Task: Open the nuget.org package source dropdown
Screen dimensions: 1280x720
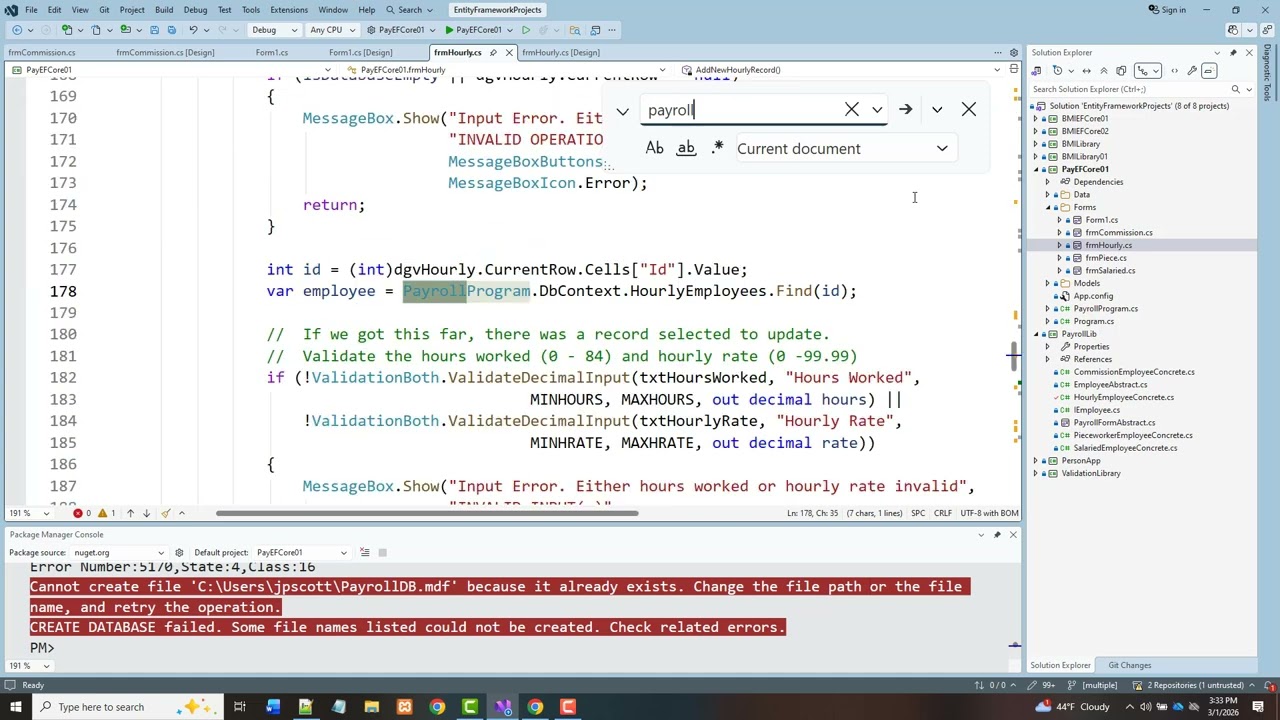Action: [x=118, y=553]
